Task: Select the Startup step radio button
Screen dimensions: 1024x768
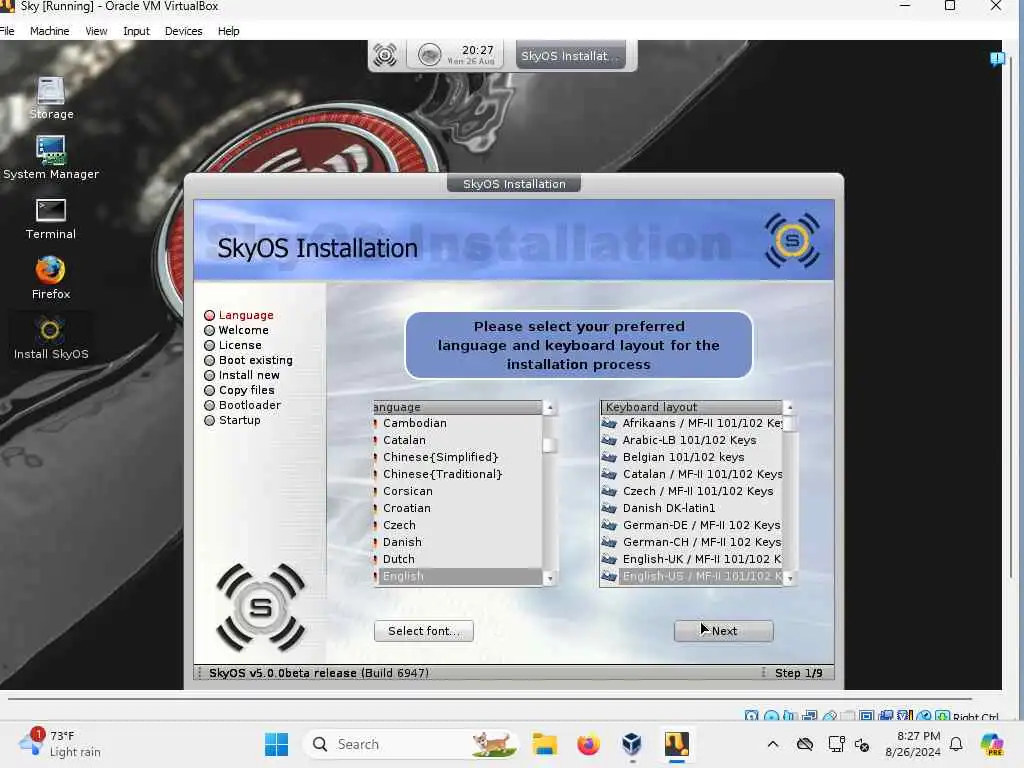Action: pyautogui.click(x=210, y=421)
